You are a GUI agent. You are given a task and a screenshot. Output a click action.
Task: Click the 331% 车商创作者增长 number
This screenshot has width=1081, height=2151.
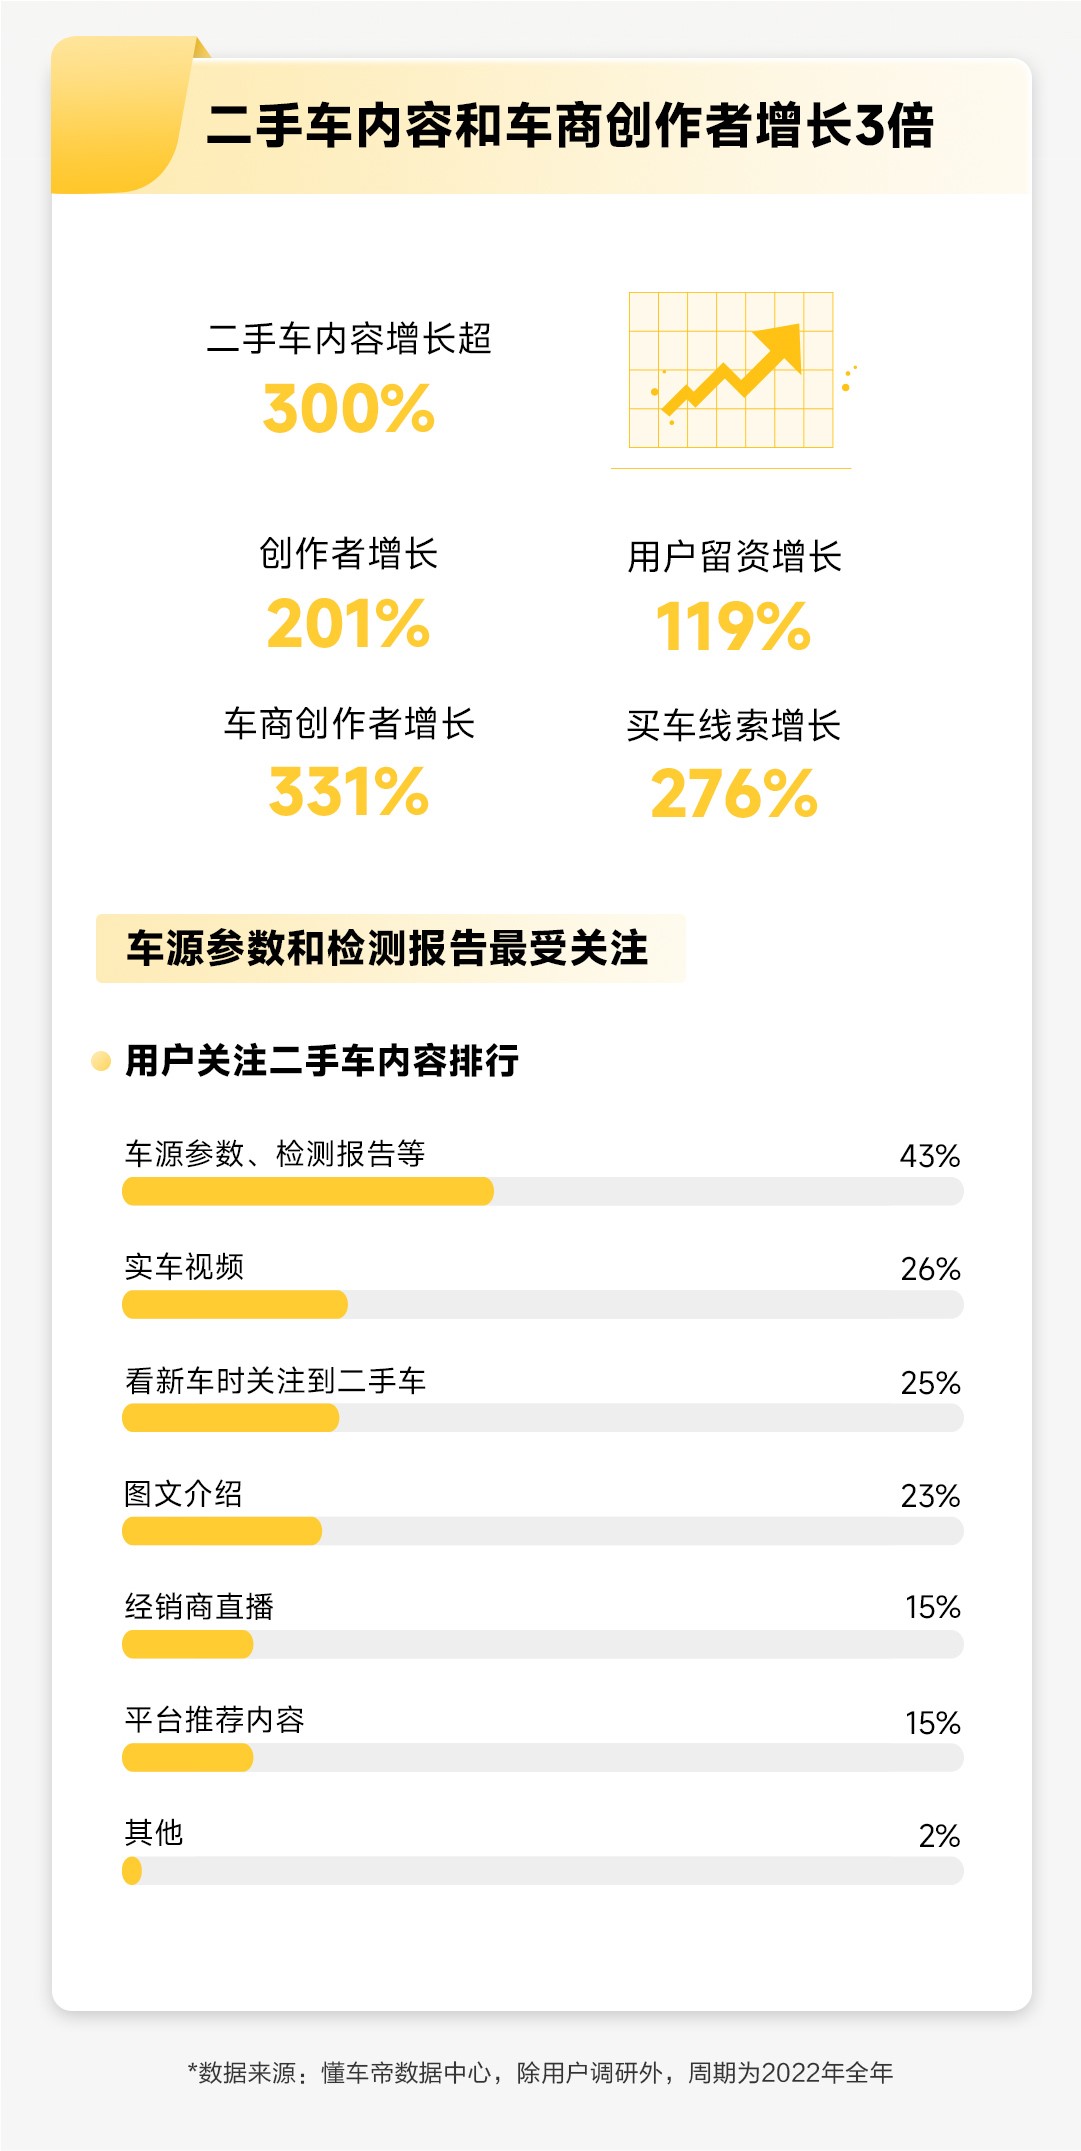click(x=349, y=791)
